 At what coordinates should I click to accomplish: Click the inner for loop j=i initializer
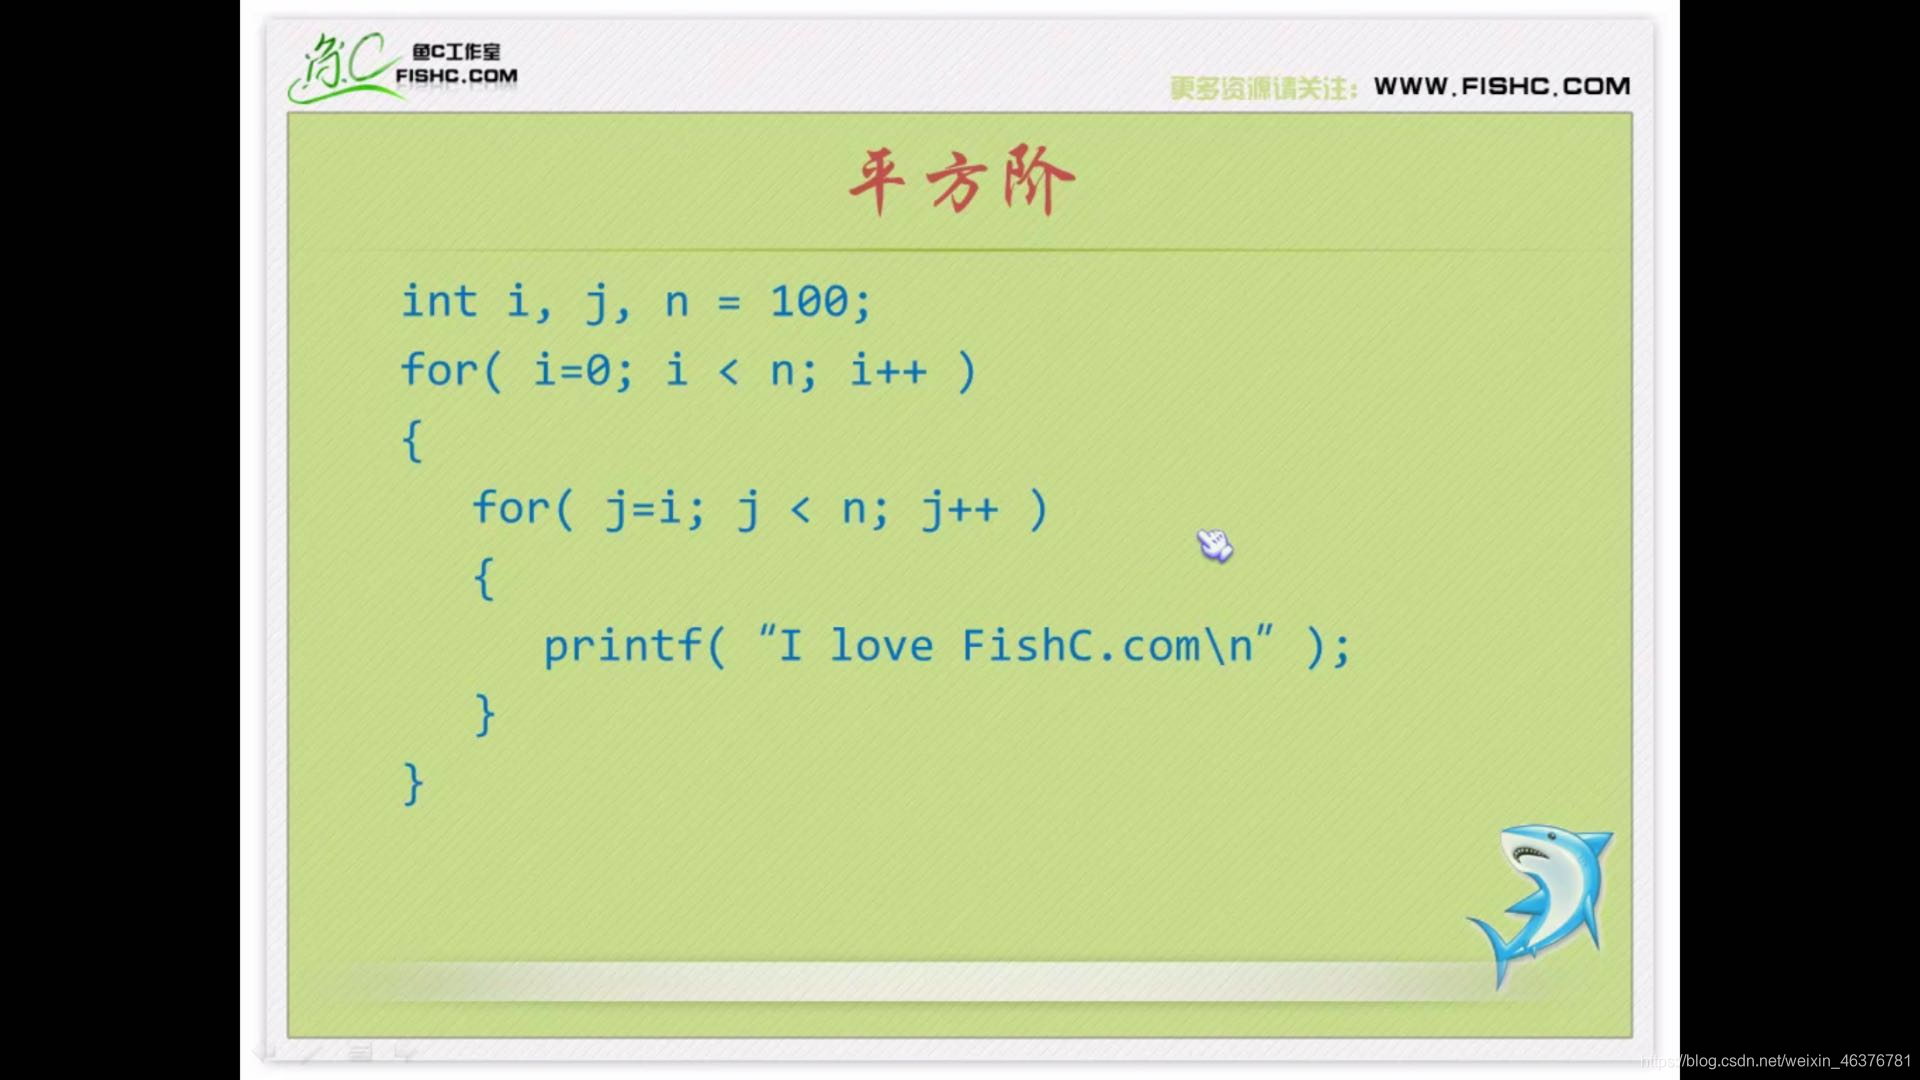pos(646,508)
